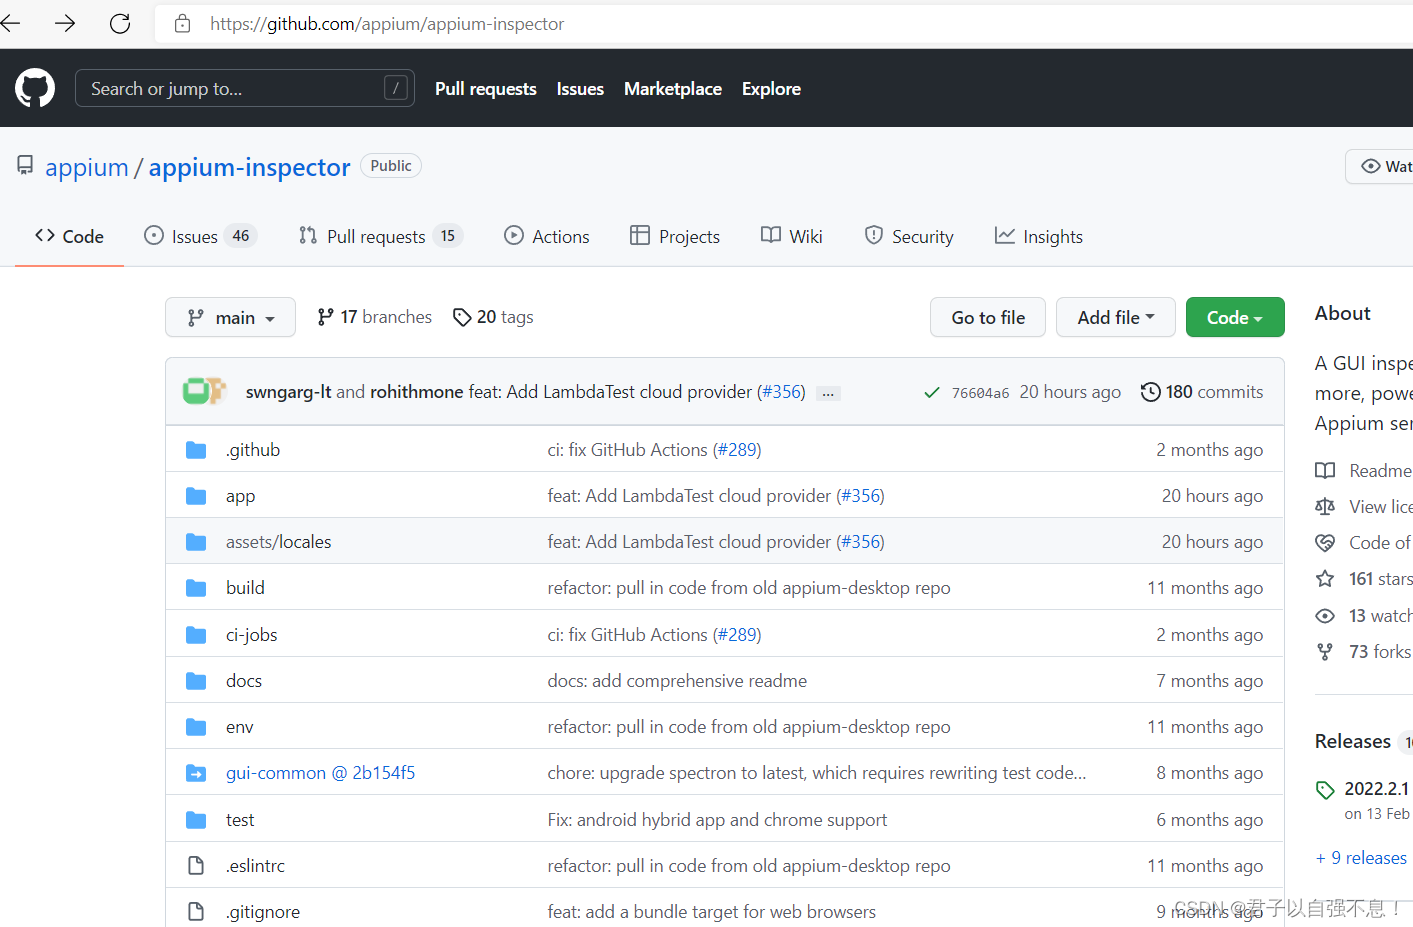The height and width of the screenshot is (927, 1413).
Task: Open Pull requests in top navigation
Action: click(486, 89)
